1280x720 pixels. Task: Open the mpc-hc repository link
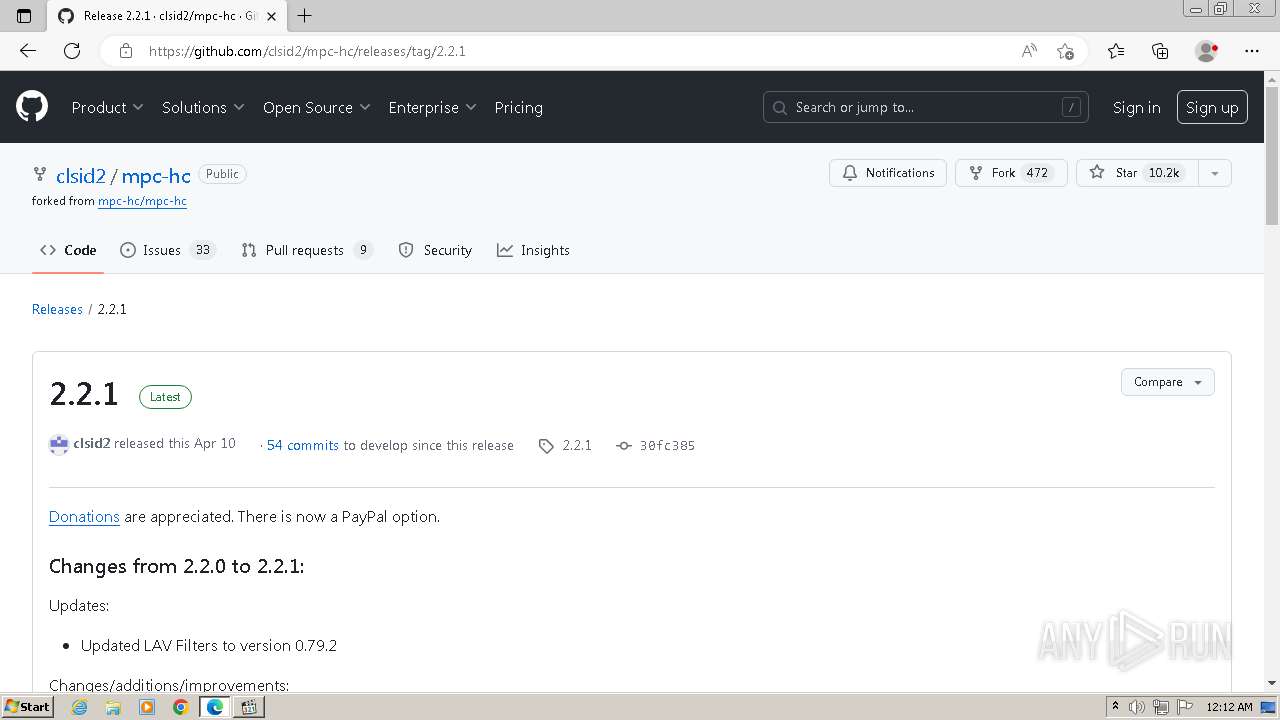click(x=156, y=175)
